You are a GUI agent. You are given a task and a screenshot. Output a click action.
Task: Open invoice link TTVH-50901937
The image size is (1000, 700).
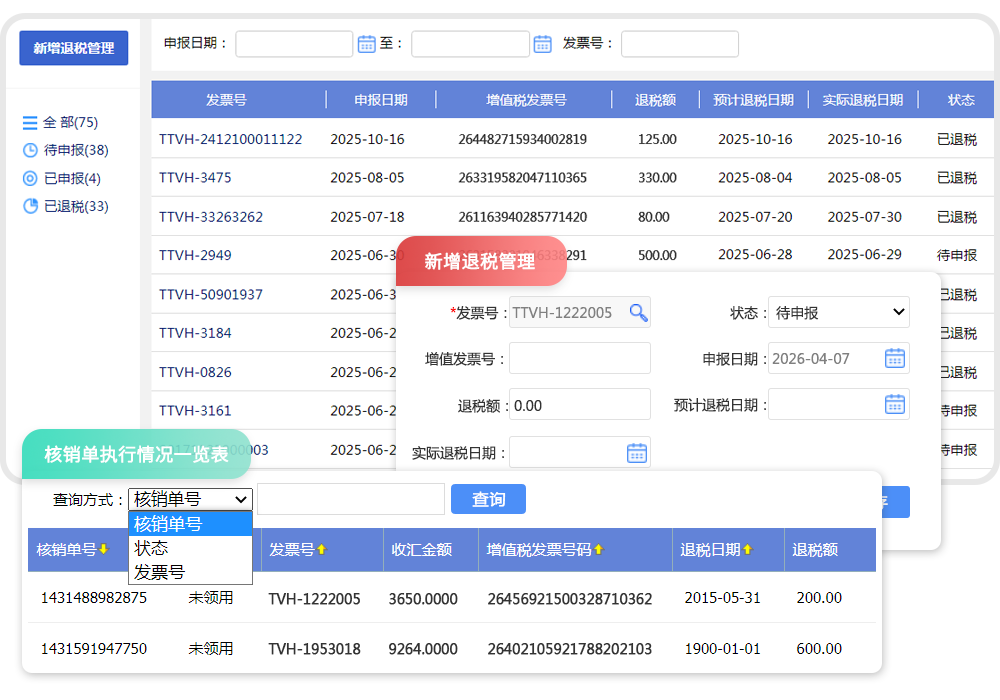210,295
